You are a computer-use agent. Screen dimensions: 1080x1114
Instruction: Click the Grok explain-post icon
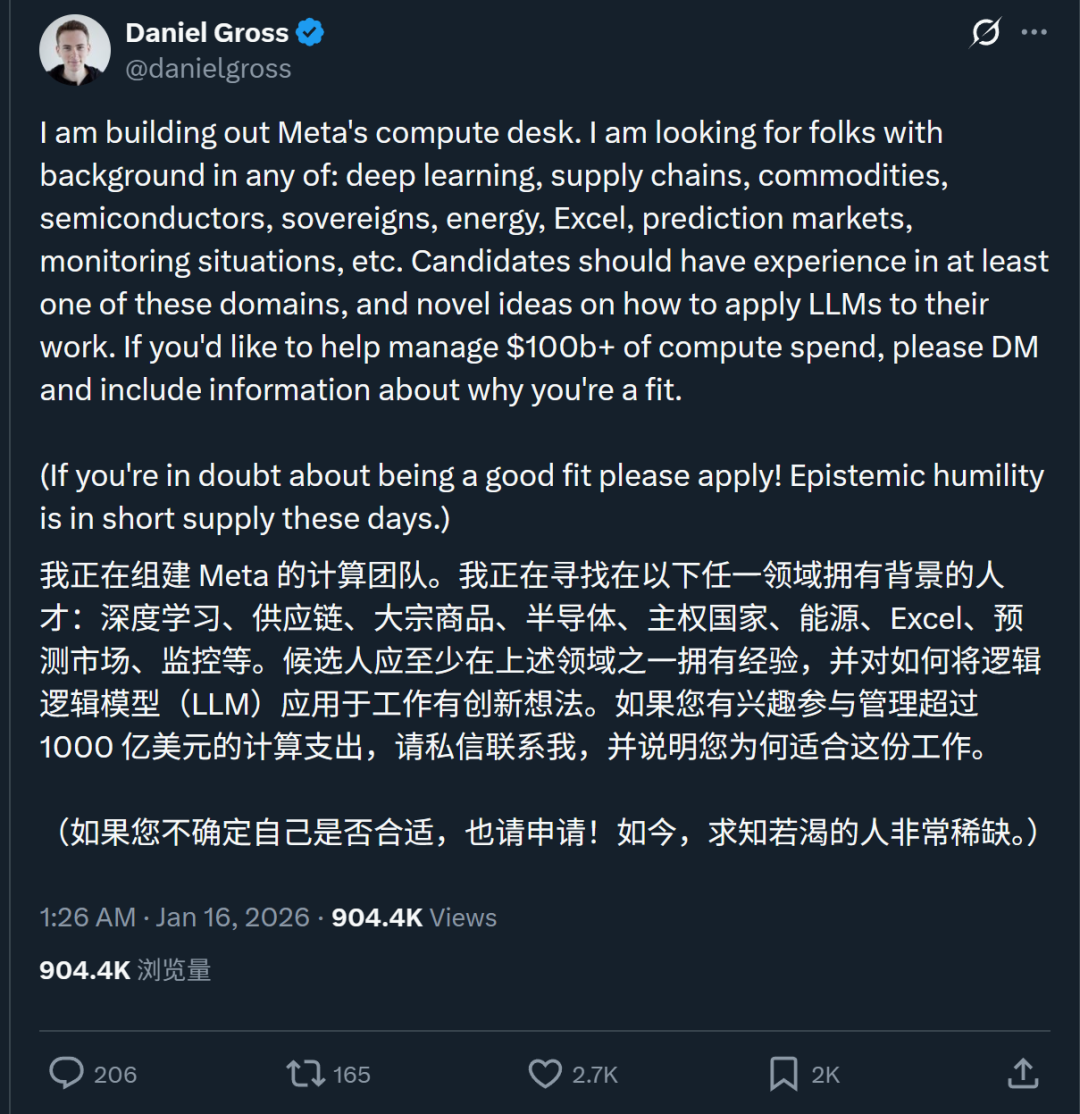point(985,33)
